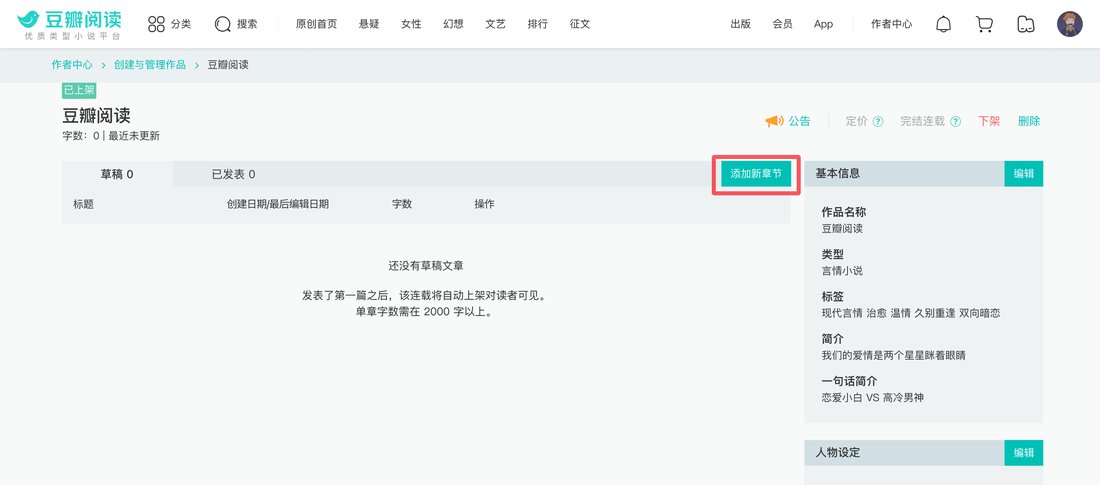Click the 完结连载 link
This screenshot has height=485, width=1100.
click(923, 121)
